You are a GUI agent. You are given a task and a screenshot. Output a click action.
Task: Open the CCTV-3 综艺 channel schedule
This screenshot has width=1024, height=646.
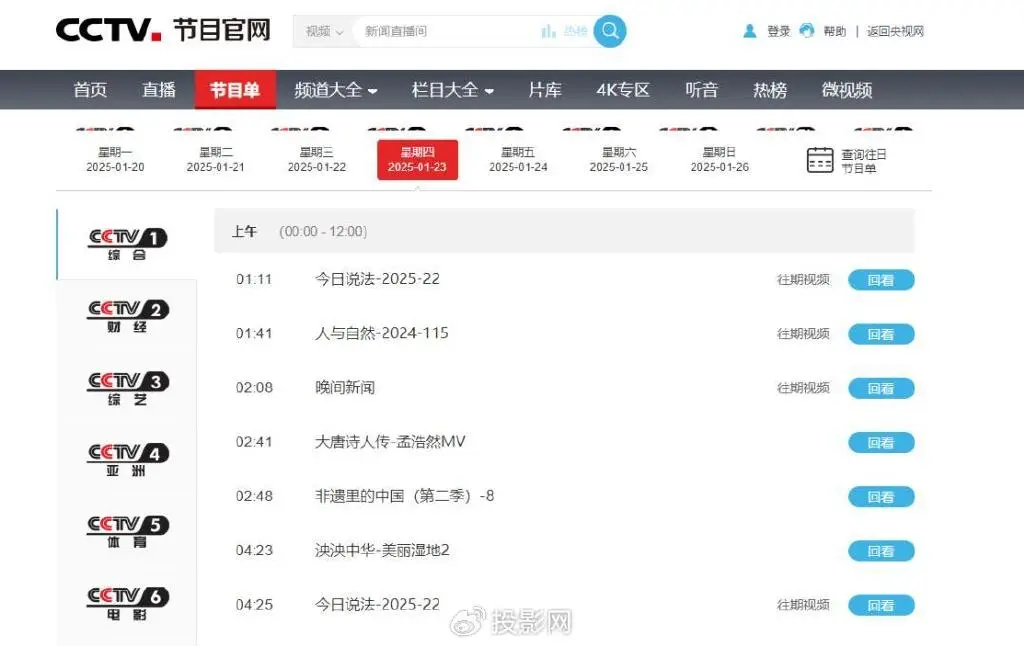click(x=126, y=383)
